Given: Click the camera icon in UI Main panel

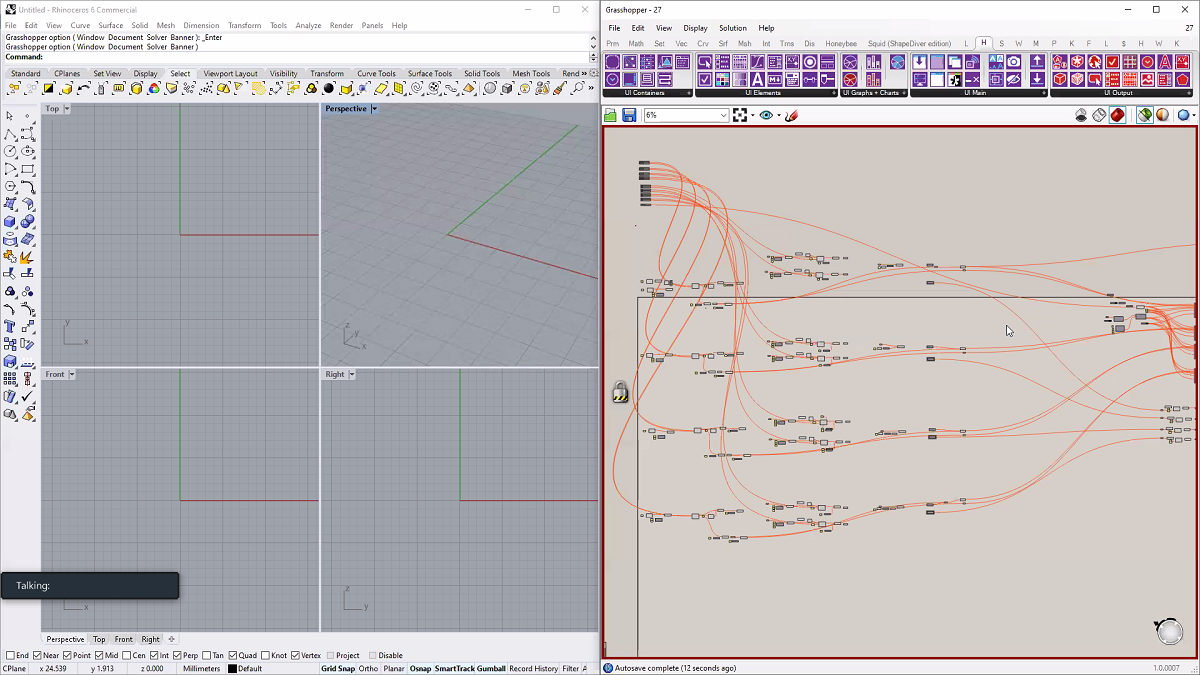Looking at the screenshot, I should coord(1014,62).
